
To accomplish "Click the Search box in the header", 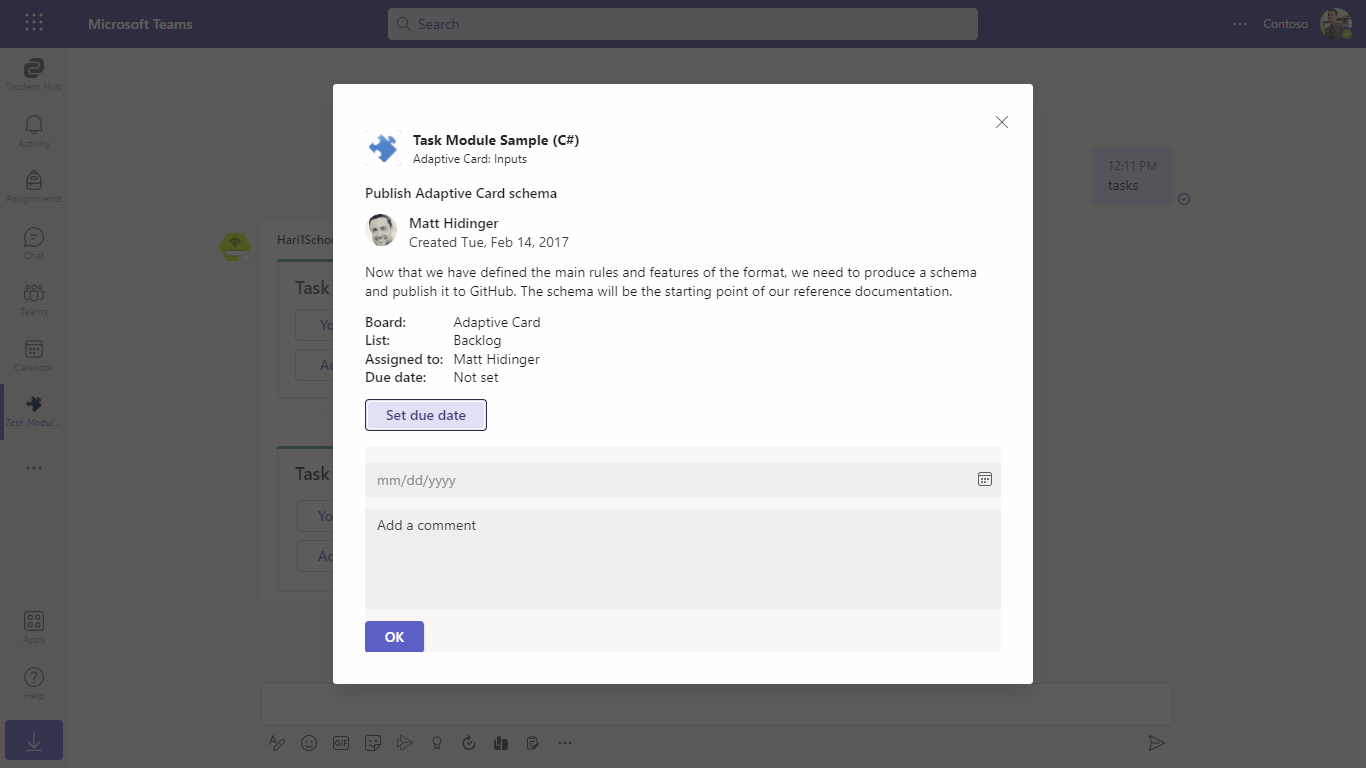I will point(683,24).
